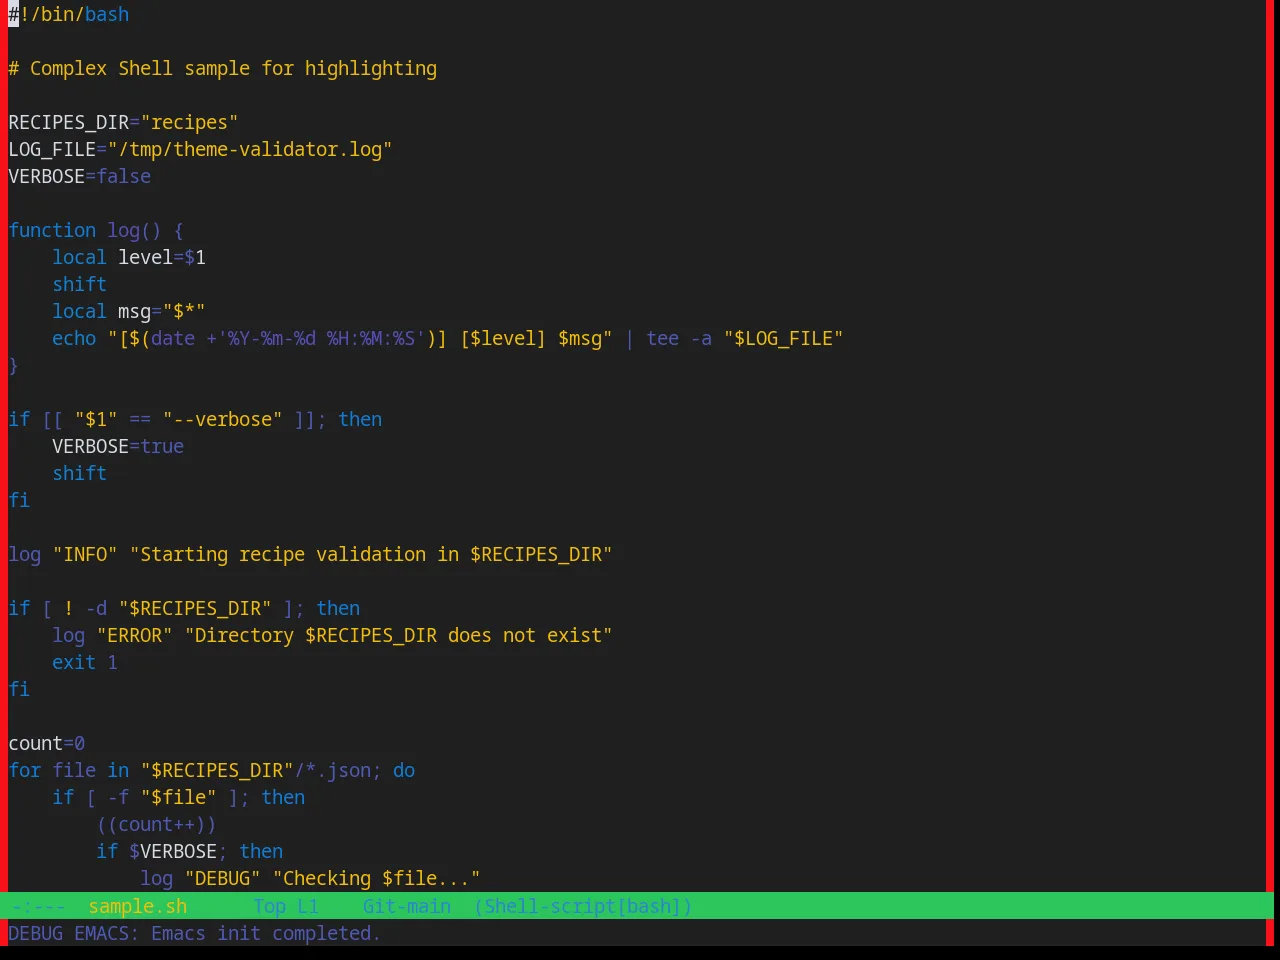
Task: Click the "count=0" assignment
Action: point(46,744)
